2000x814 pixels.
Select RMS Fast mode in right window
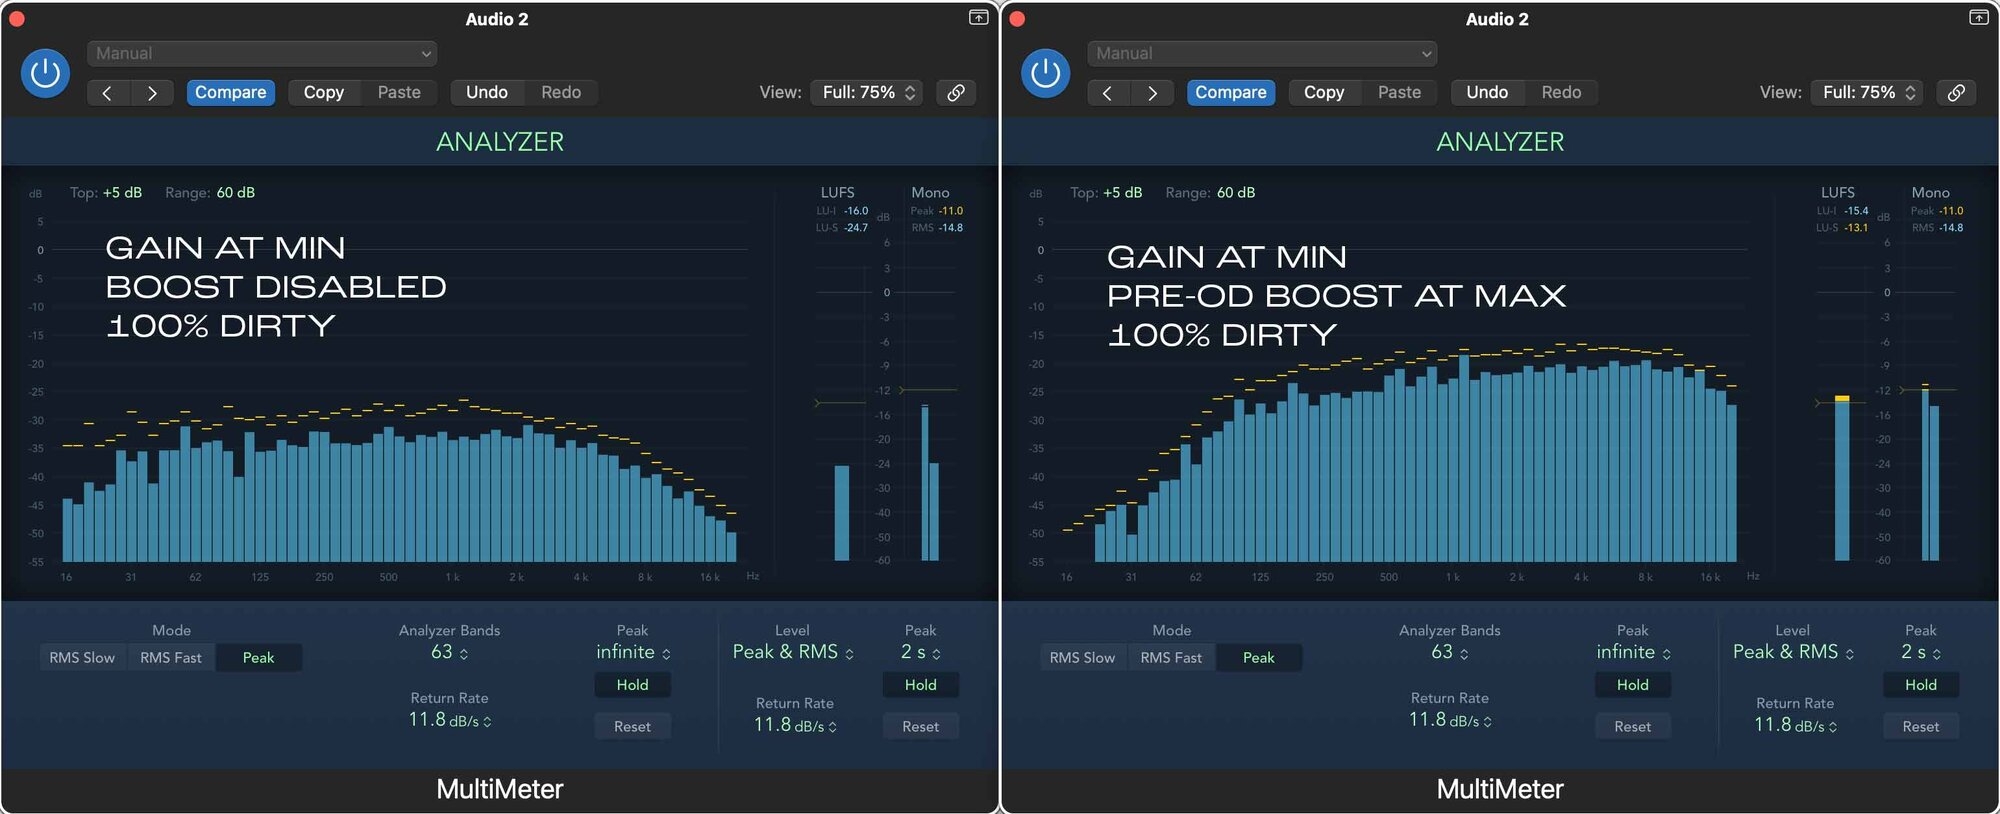point(1171,657)
